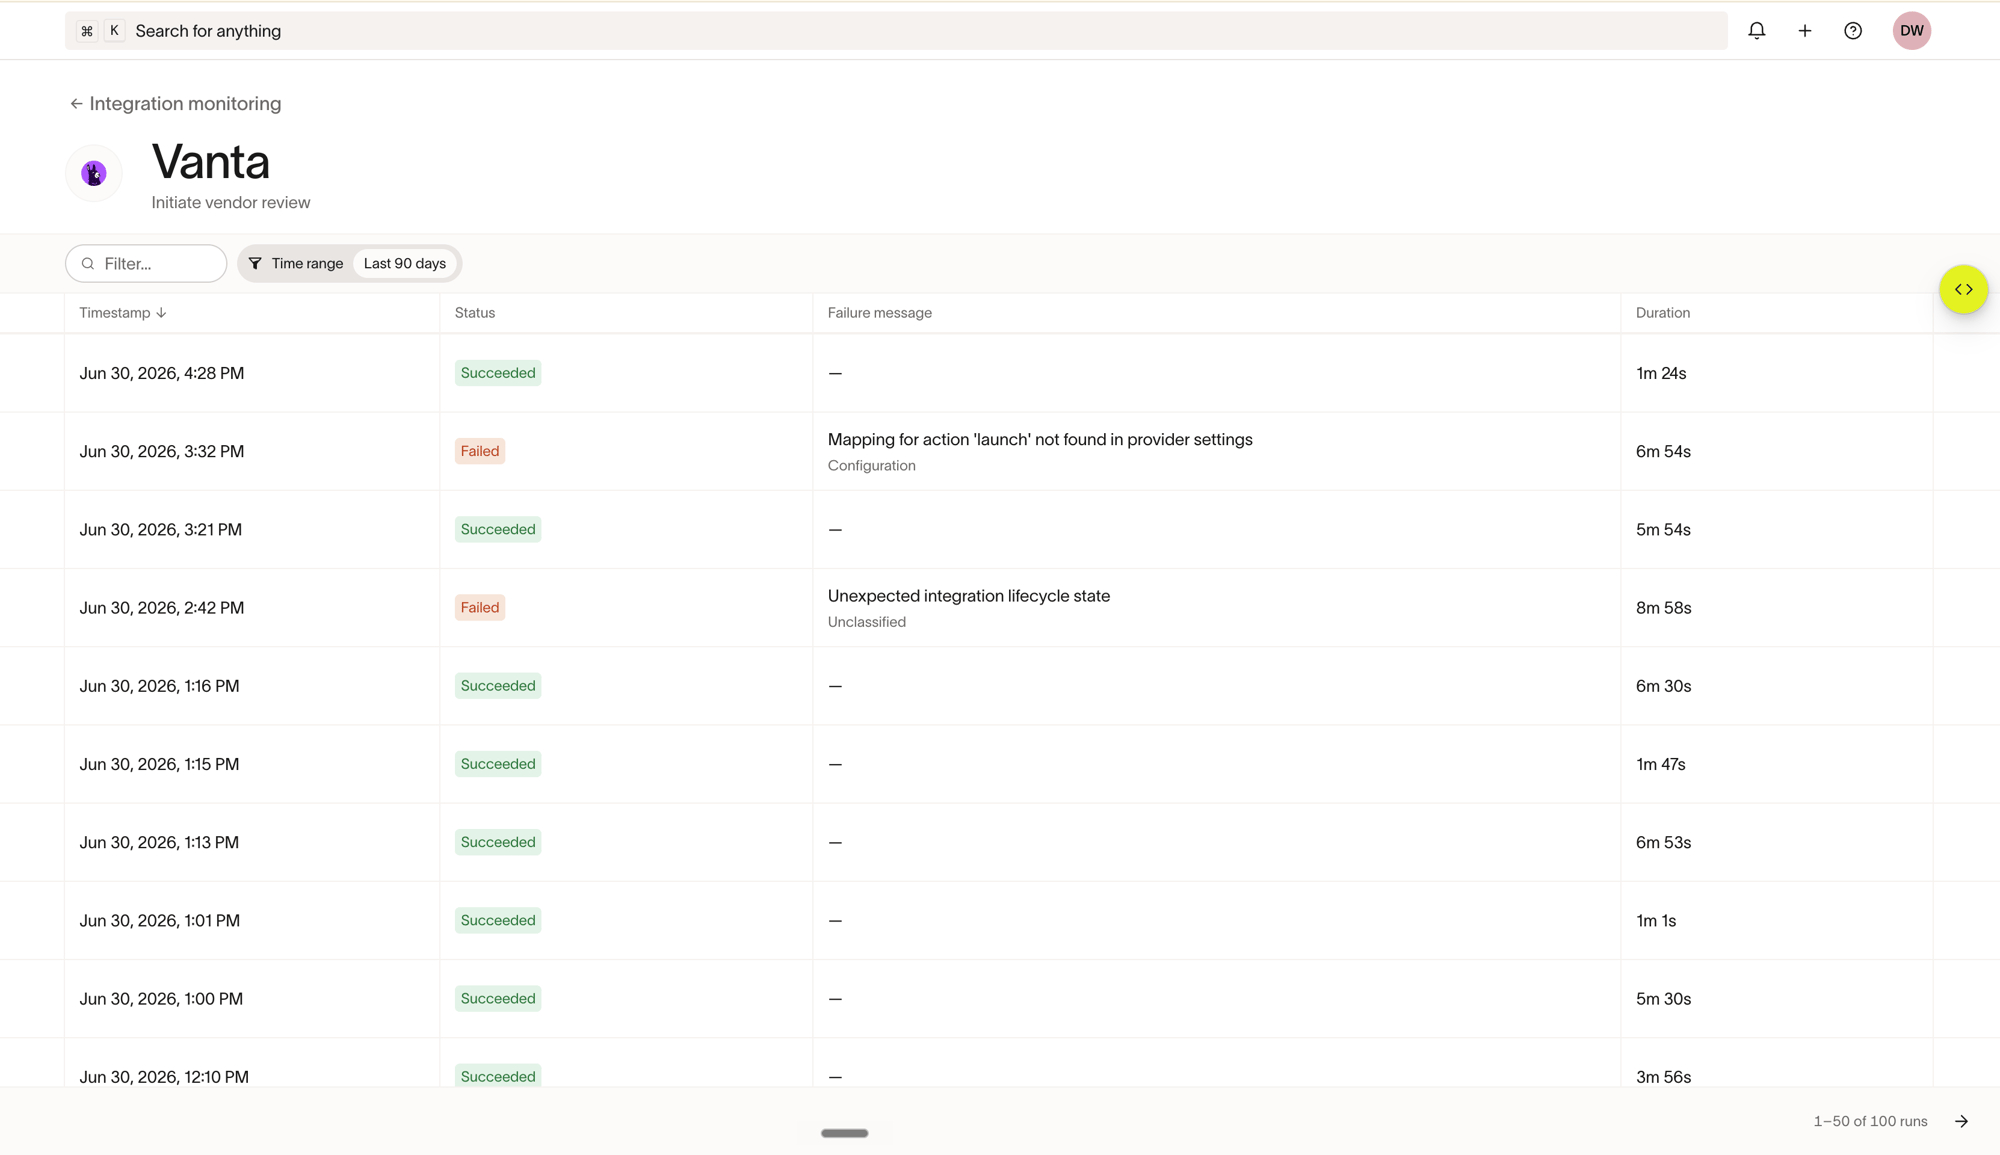Grab the horizontal scrollbar thumb at bottom

coord(844,1133)
